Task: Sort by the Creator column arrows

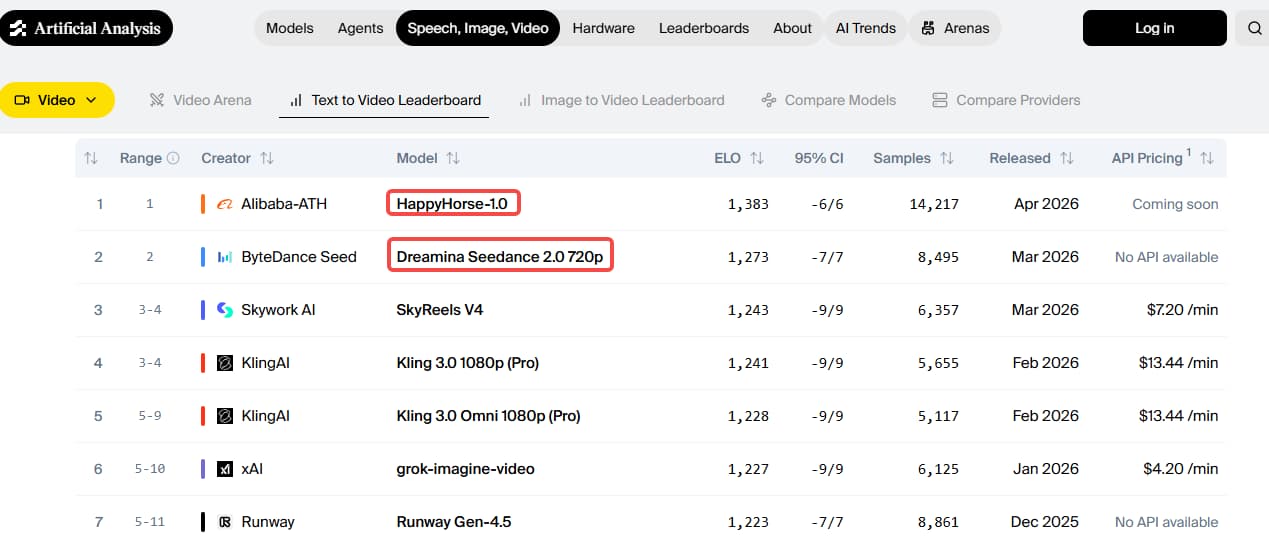Action: coord(267,158)
